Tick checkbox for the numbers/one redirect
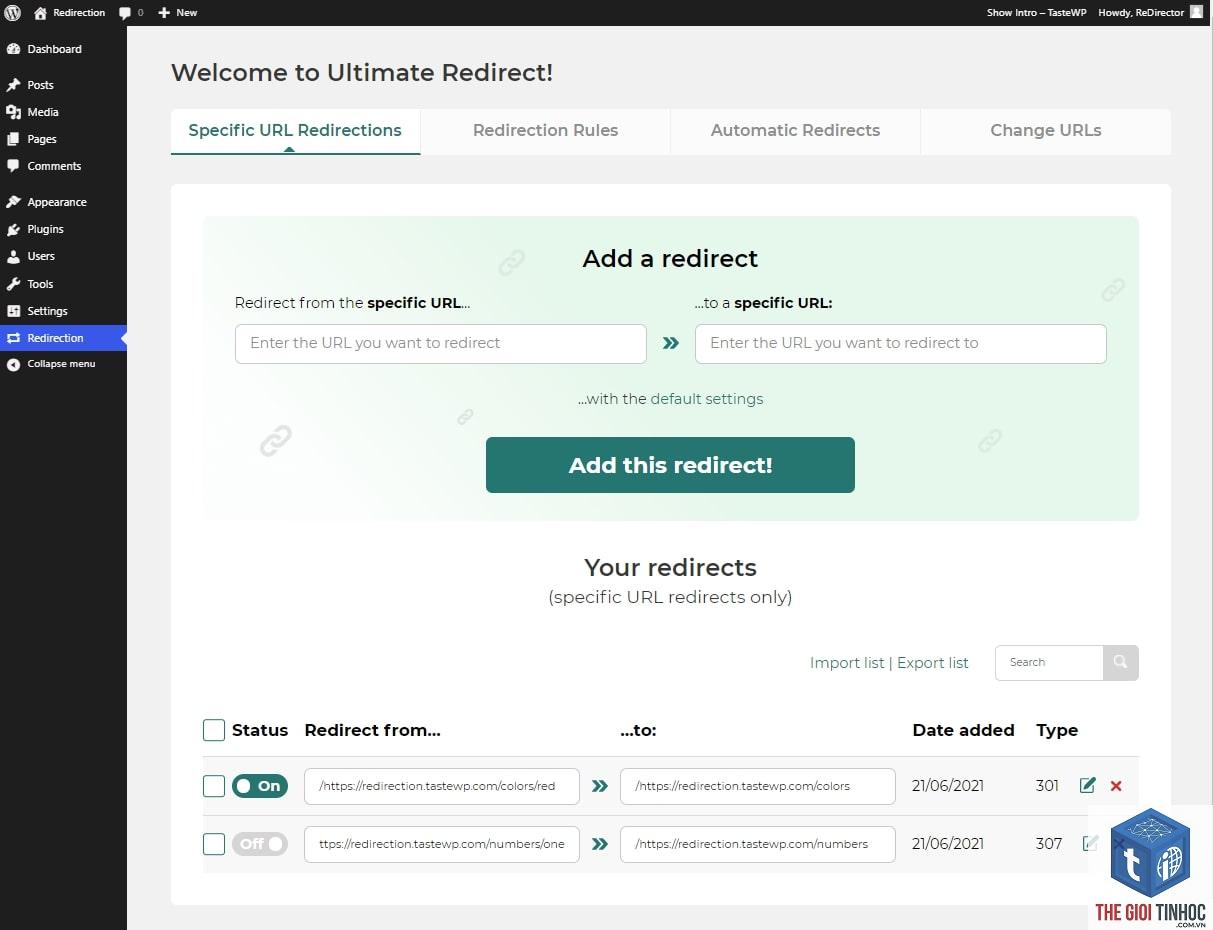 coord(214,844)
